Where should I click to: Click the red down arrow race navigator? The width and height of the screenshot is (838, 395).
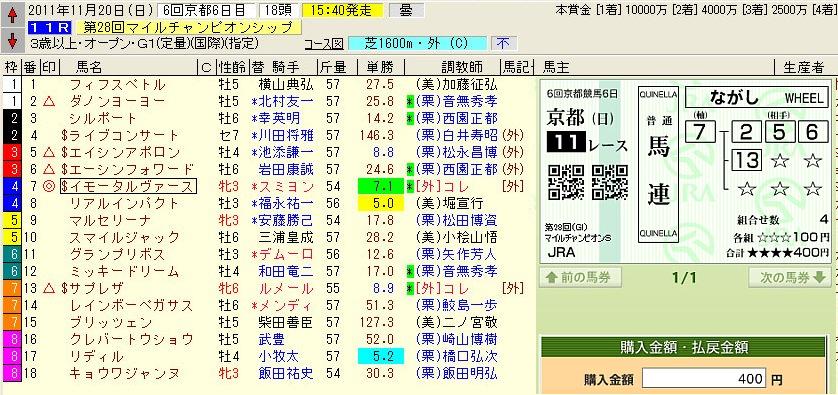coord(12,40)
